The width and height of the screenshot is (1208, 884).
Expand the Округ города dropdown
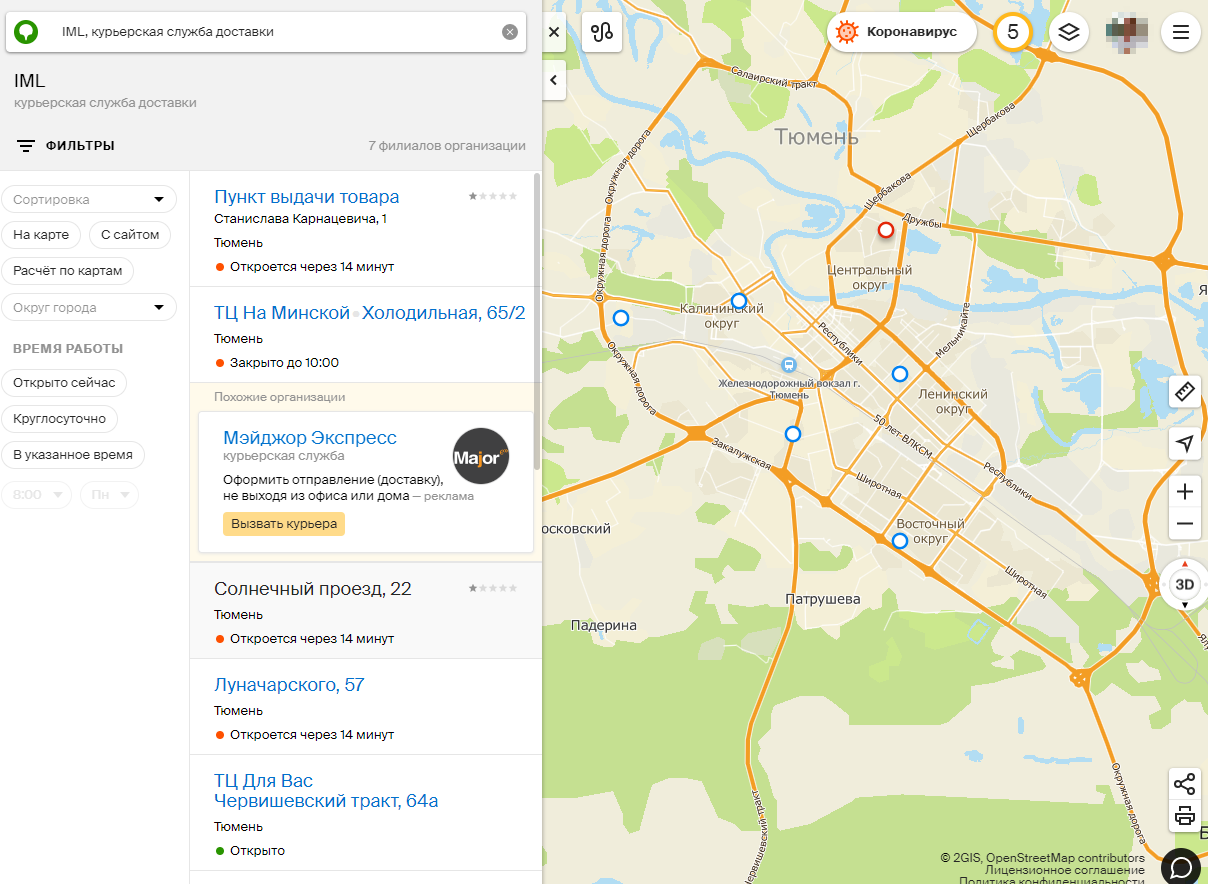coord(89,307)
